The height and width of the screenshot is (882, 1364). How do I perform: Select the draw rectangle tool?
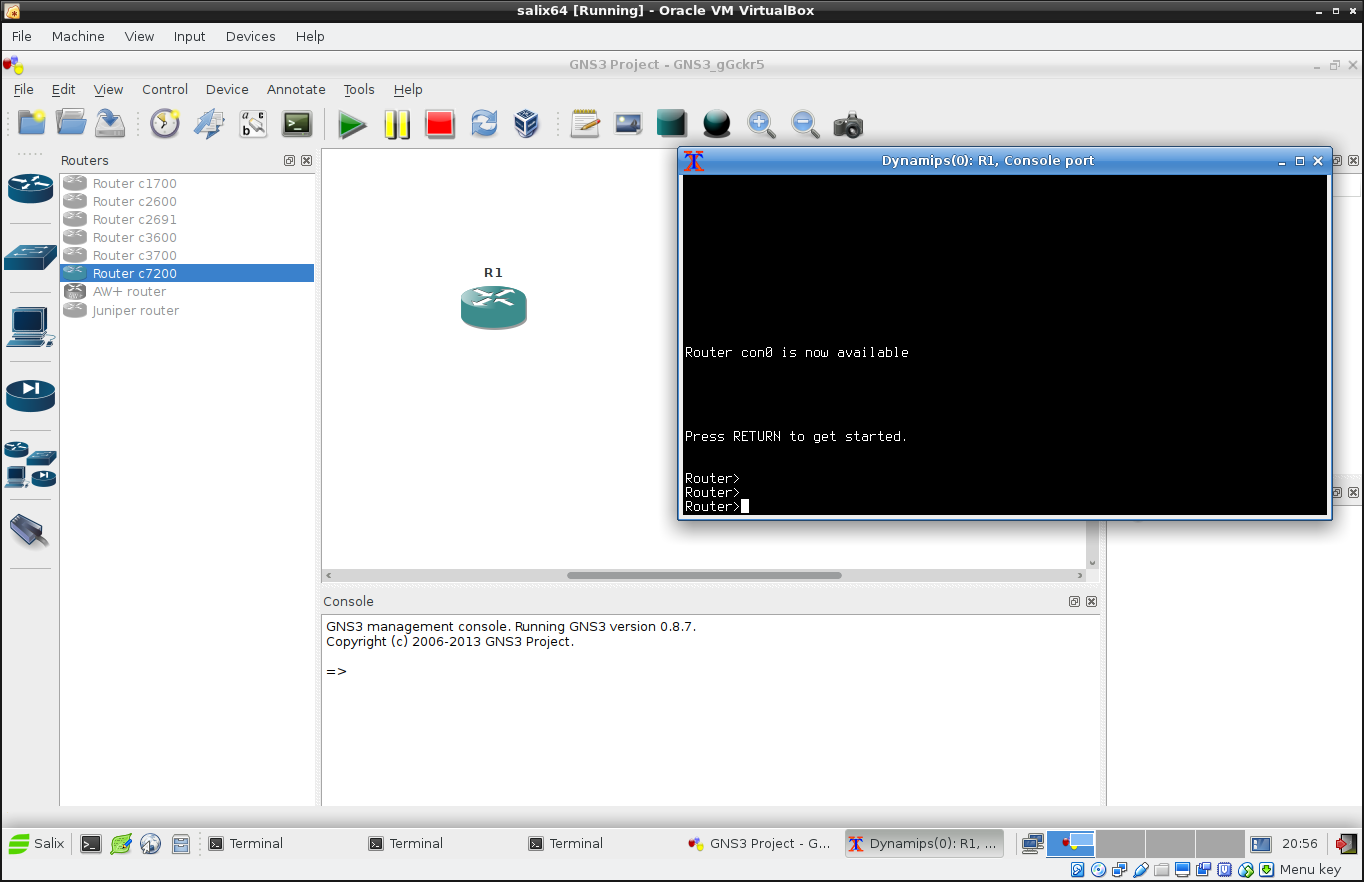672,124
